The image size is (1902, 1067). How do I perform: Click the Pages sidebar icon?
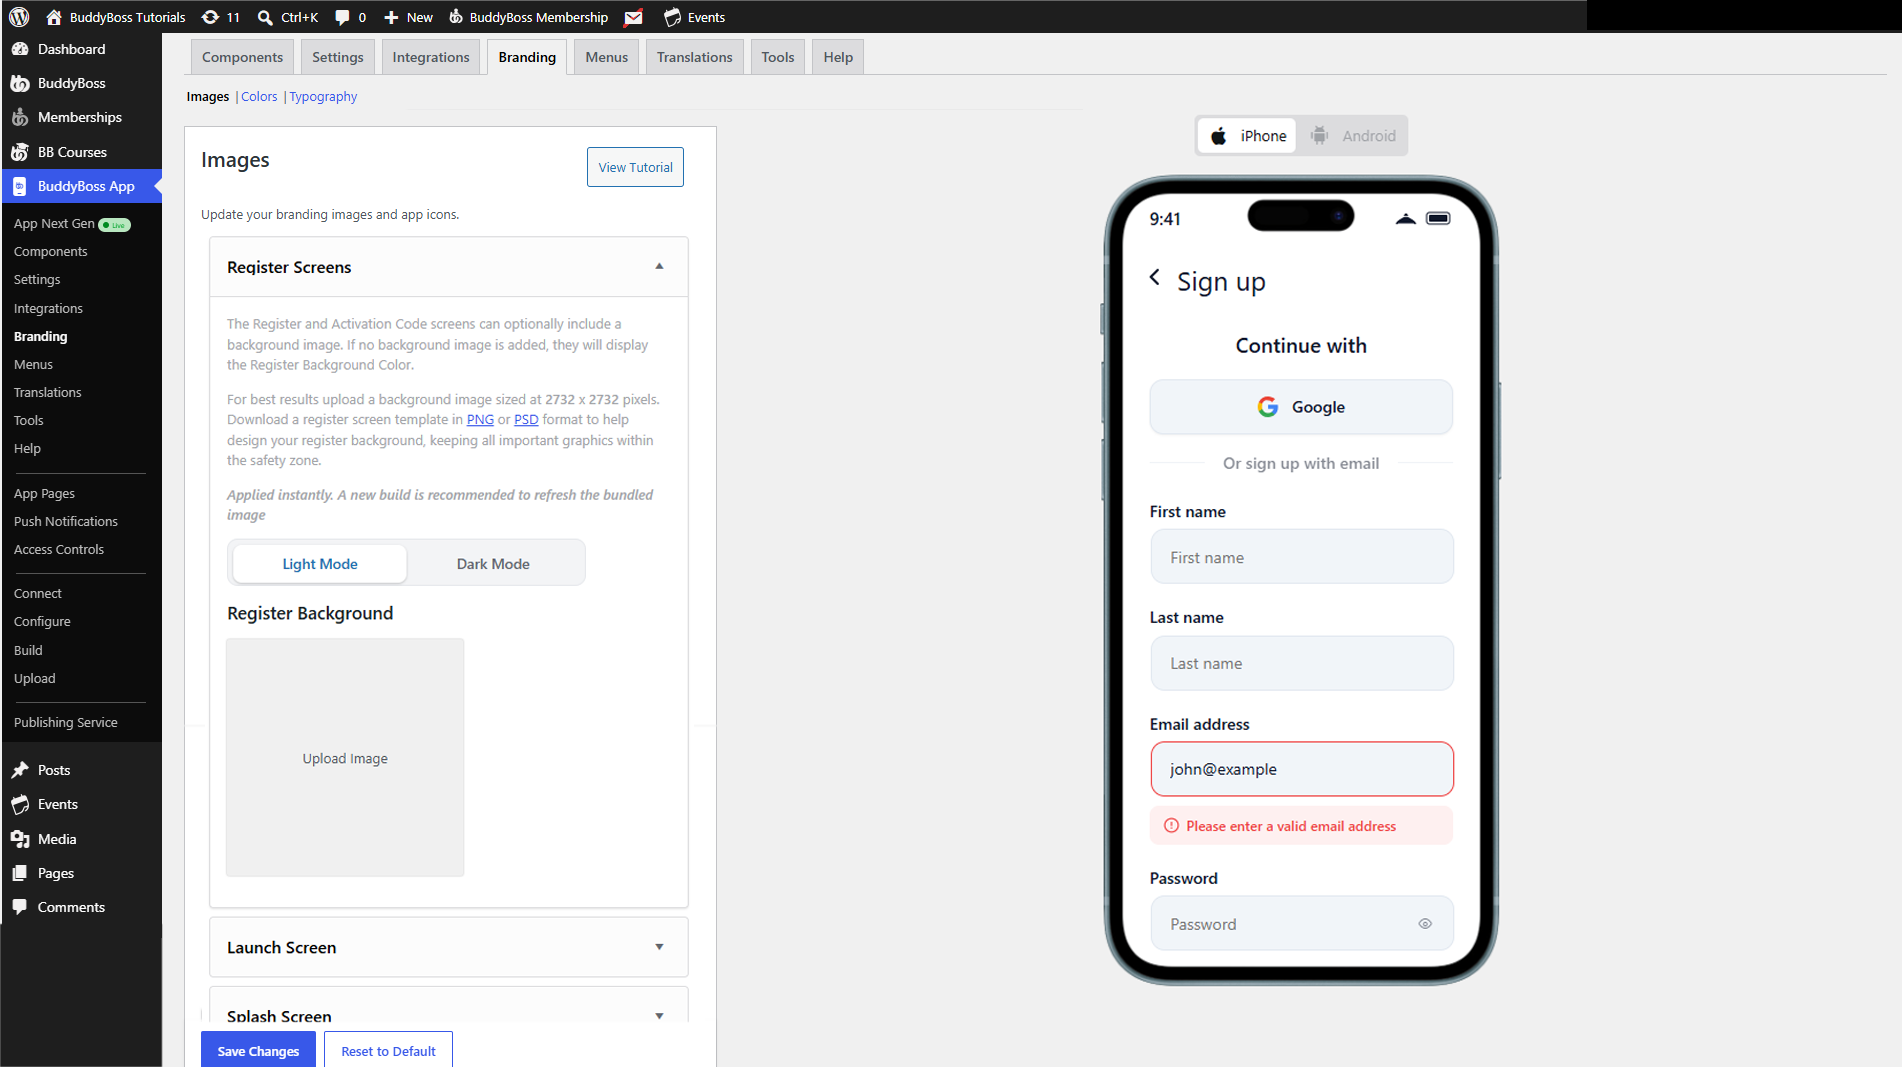[20, 873]
